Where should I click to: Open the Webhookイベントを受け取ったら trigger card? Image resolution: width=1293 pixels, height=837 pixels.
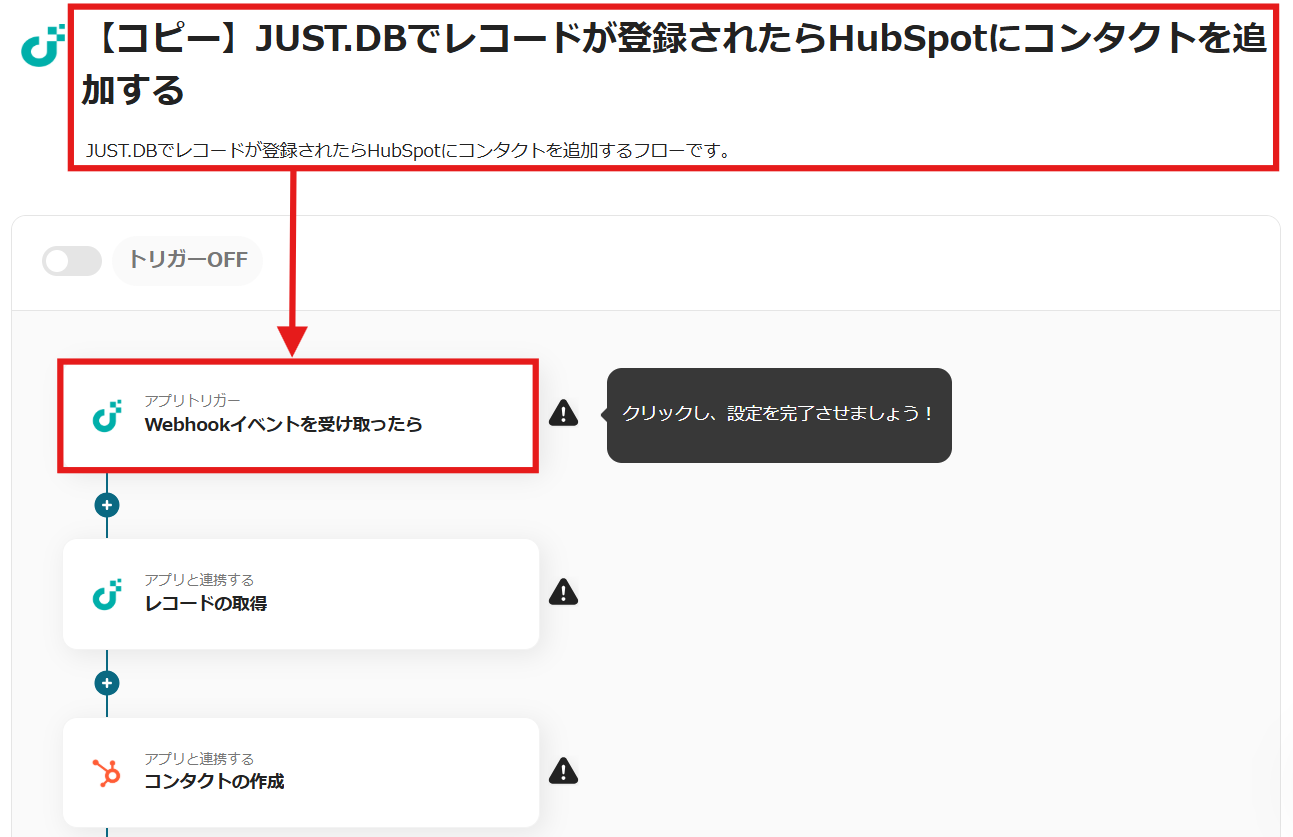point(300,415)
